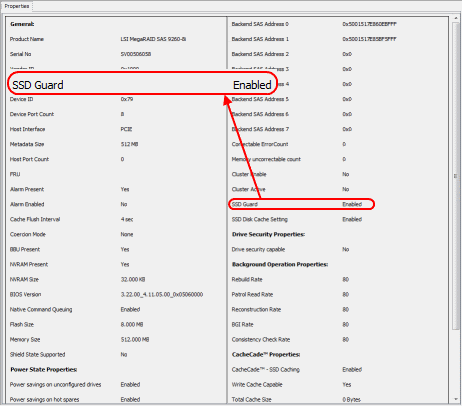Screen dimensions: 462x406
Task: Click Power savings on unconfigured drives label
Action: [x=55, y=384]
